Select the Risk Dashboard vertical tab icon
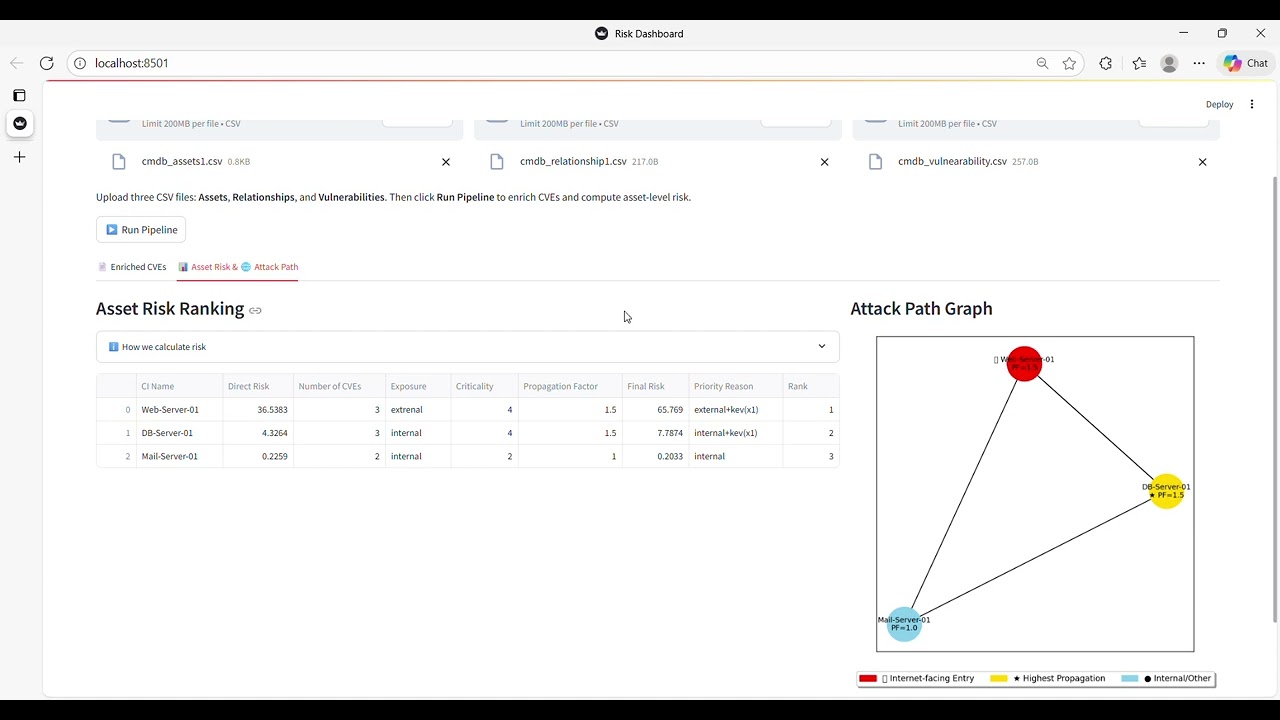The width and height of the screenshot is (1280, 720). [x=19, y=123]
